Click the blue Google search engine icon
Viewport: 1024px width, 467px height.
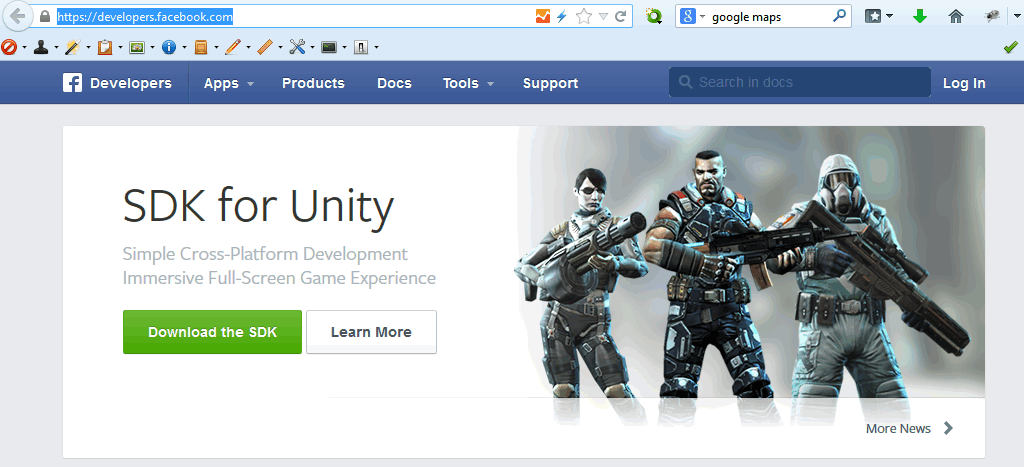[687, 17]
